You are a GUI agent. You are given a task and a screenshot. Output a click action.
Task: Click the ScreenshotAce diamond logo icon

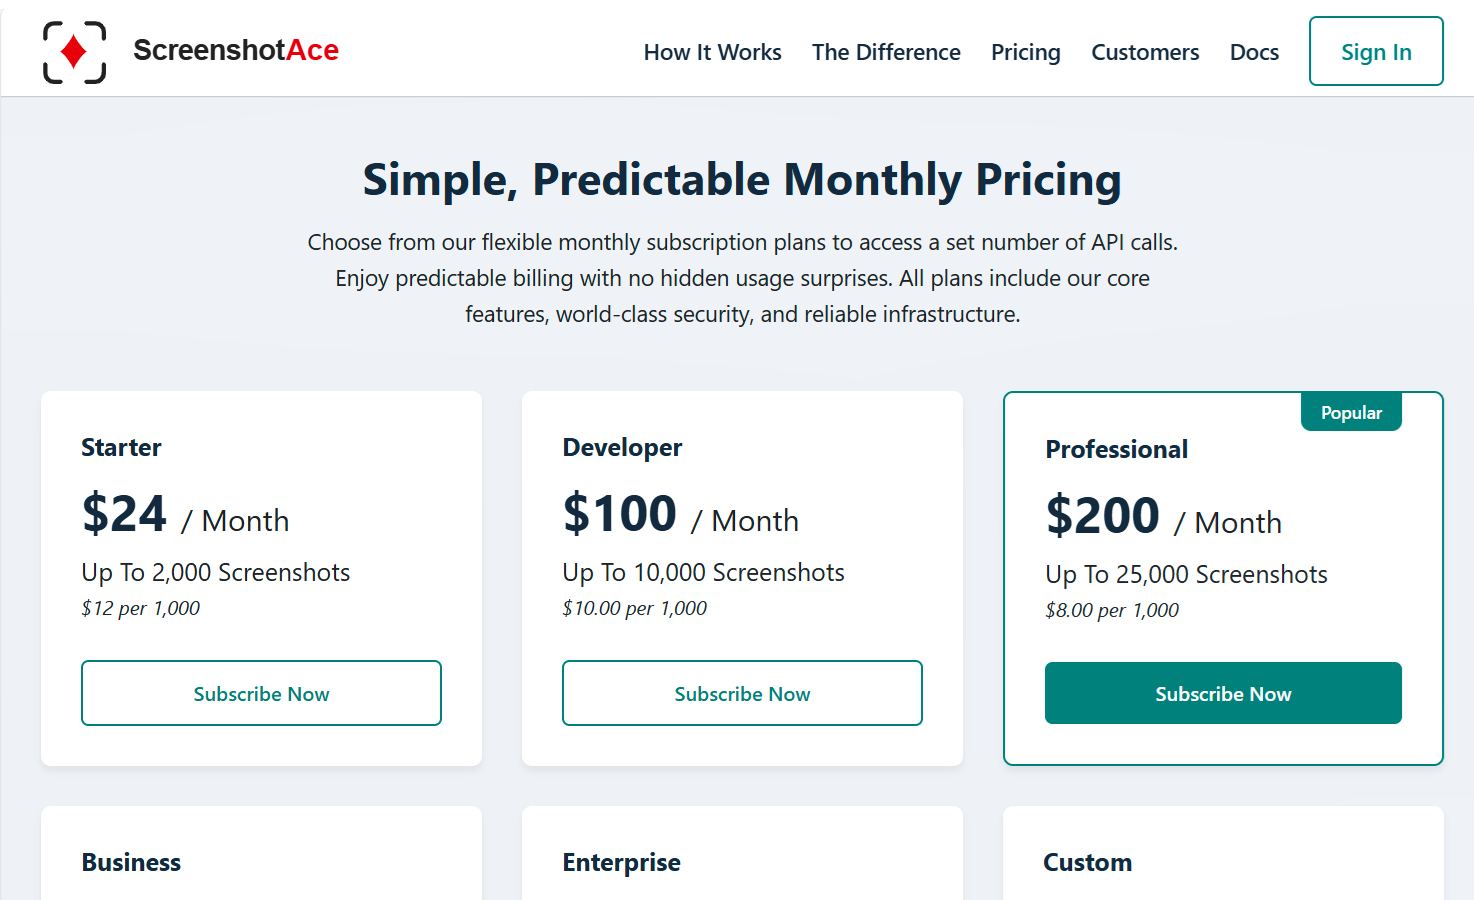tap(74, 52)
